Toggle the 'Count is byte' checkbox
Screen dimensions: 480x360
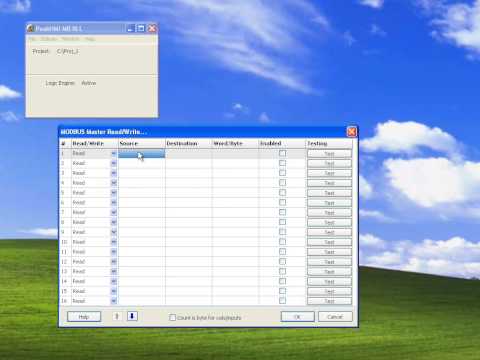click(x=172, y=317)
